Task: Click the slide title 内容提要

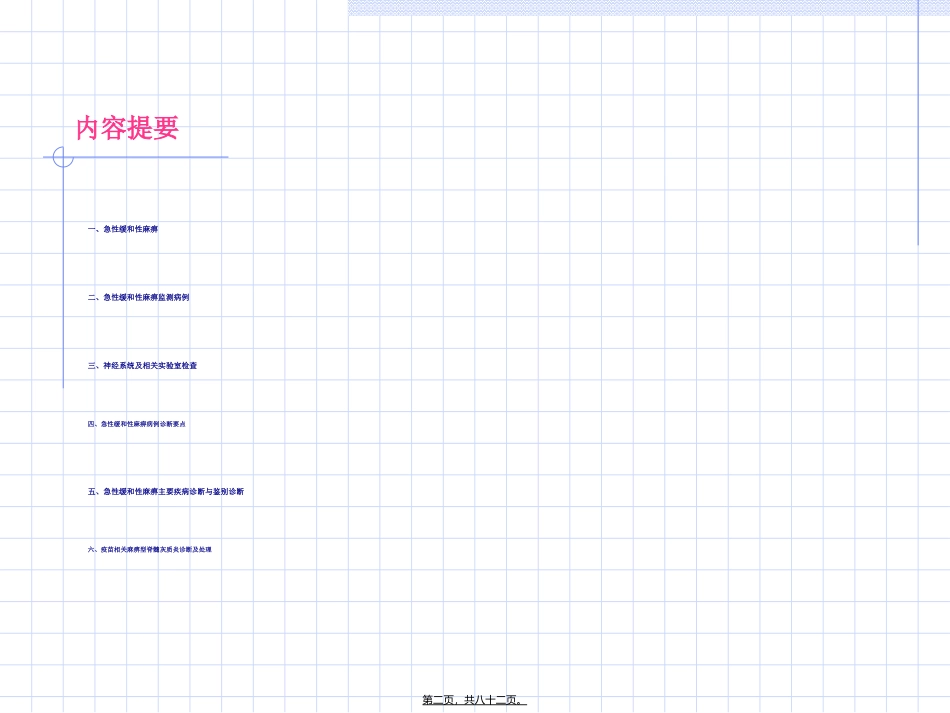Action: (x=127, y=128)
